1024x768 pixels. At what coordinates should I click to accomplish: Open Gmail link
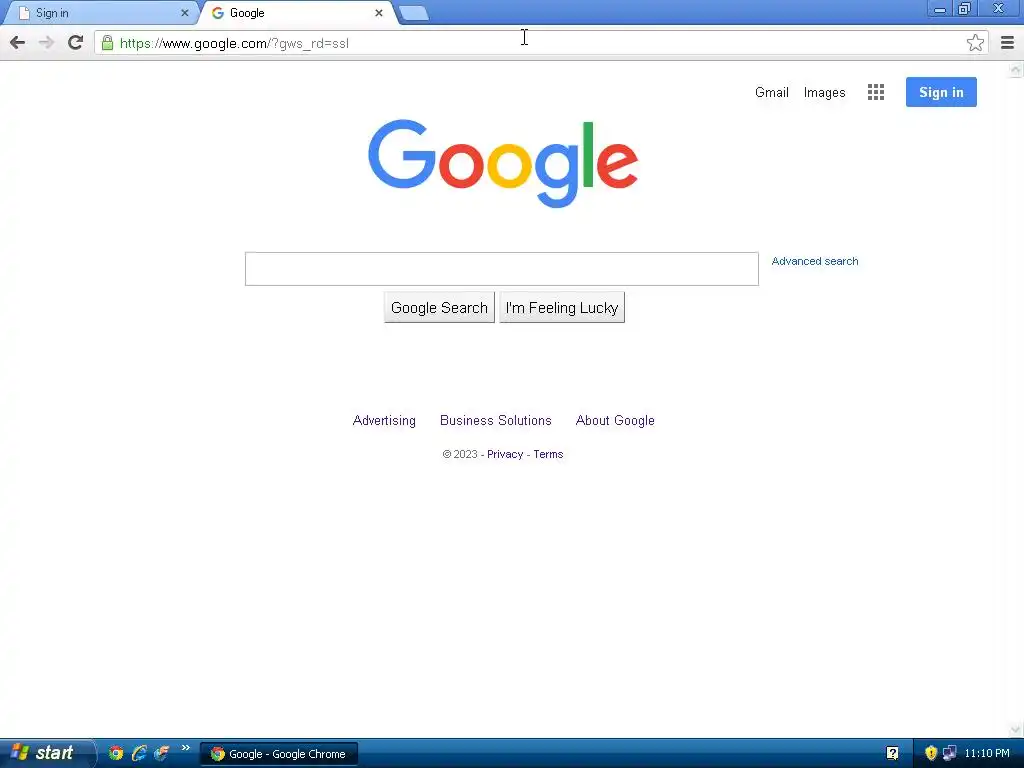tap(772, 93)
